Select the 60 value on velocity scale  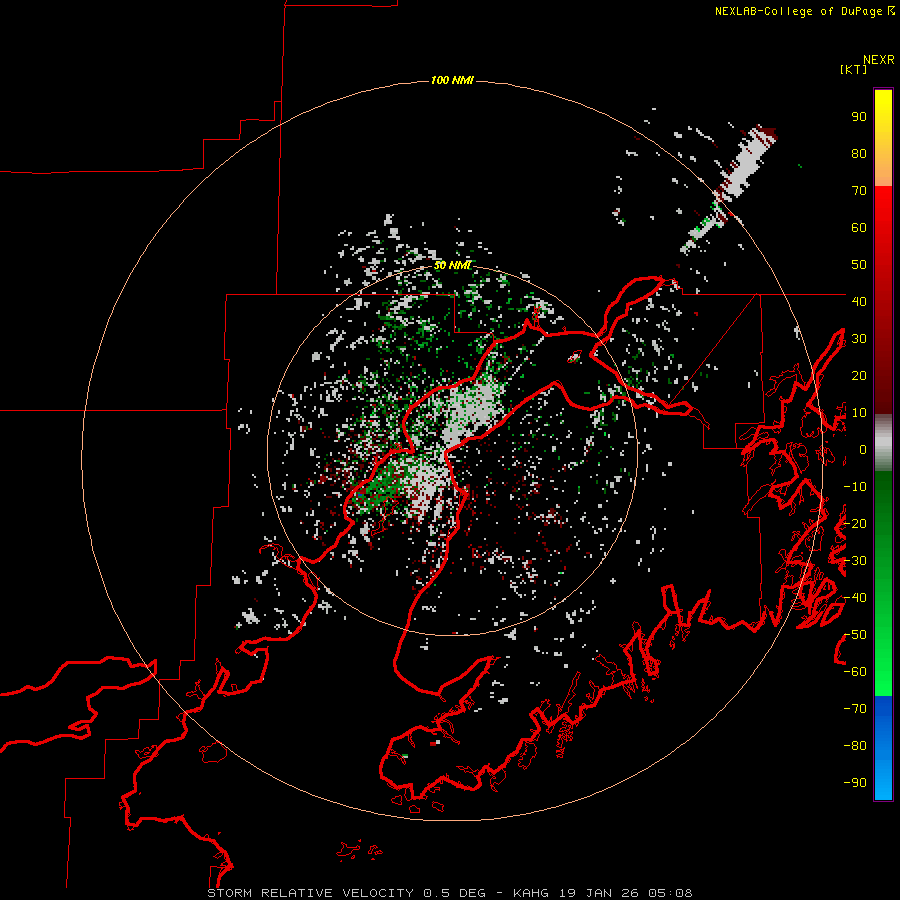coord(859,227)
